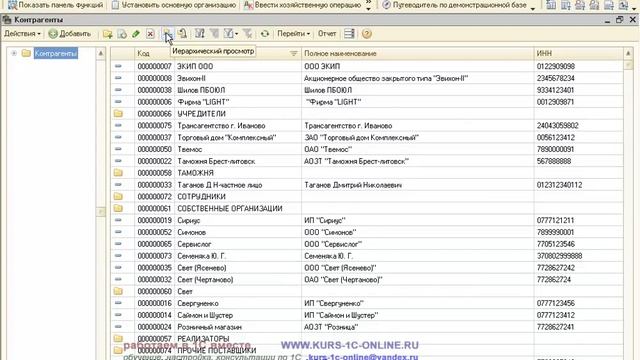Select the Свет (Ясенево) name cell
Viewport: 640px width, 360px height.
coord(238,267)
